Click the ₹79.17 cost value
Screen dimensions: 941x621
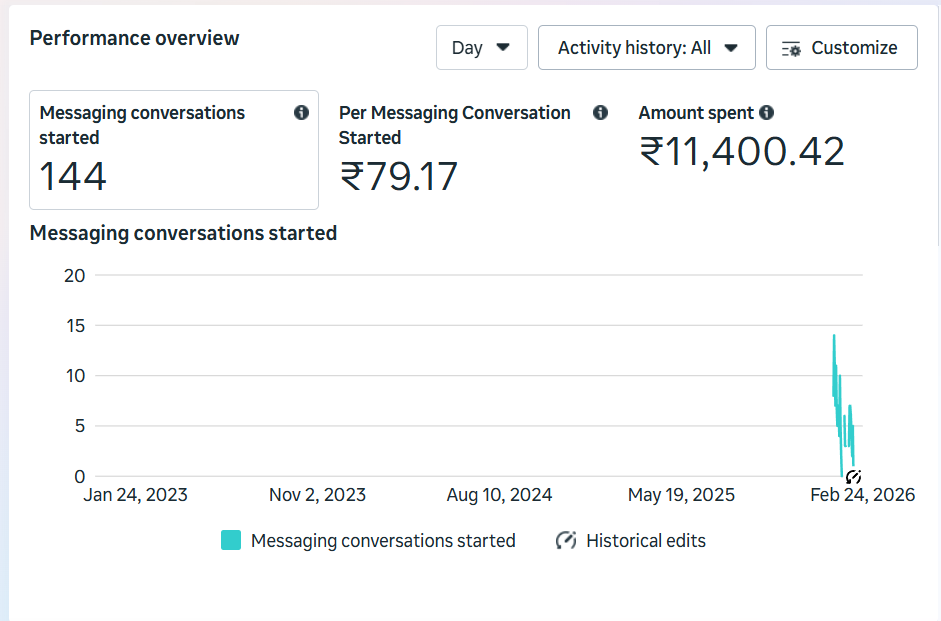pyautogui.click(x=399, y=177)
